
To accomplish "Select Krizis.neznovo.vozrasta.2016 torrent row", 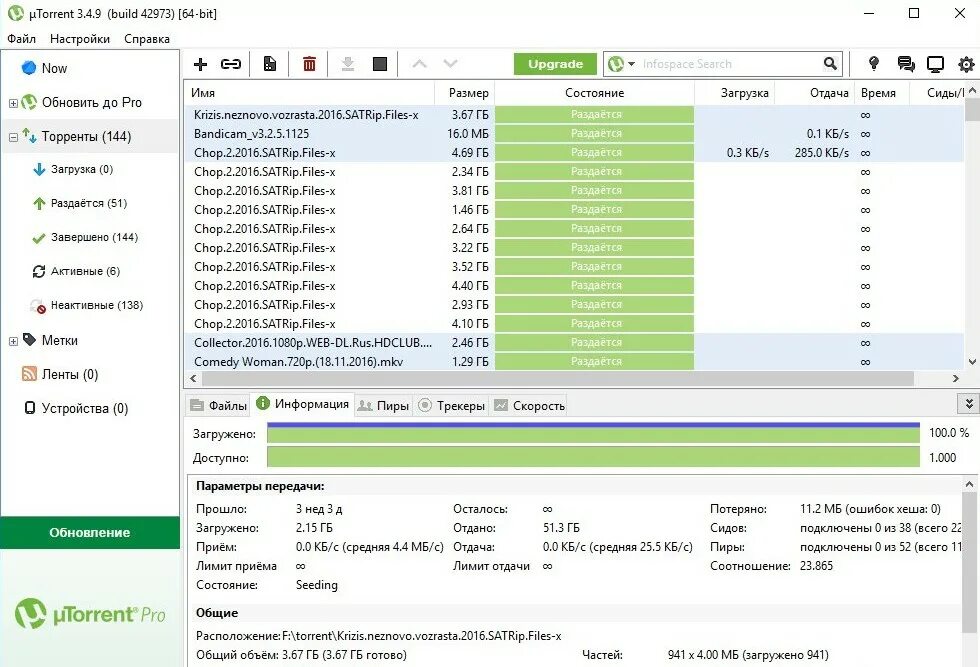I will pos(574,115).
